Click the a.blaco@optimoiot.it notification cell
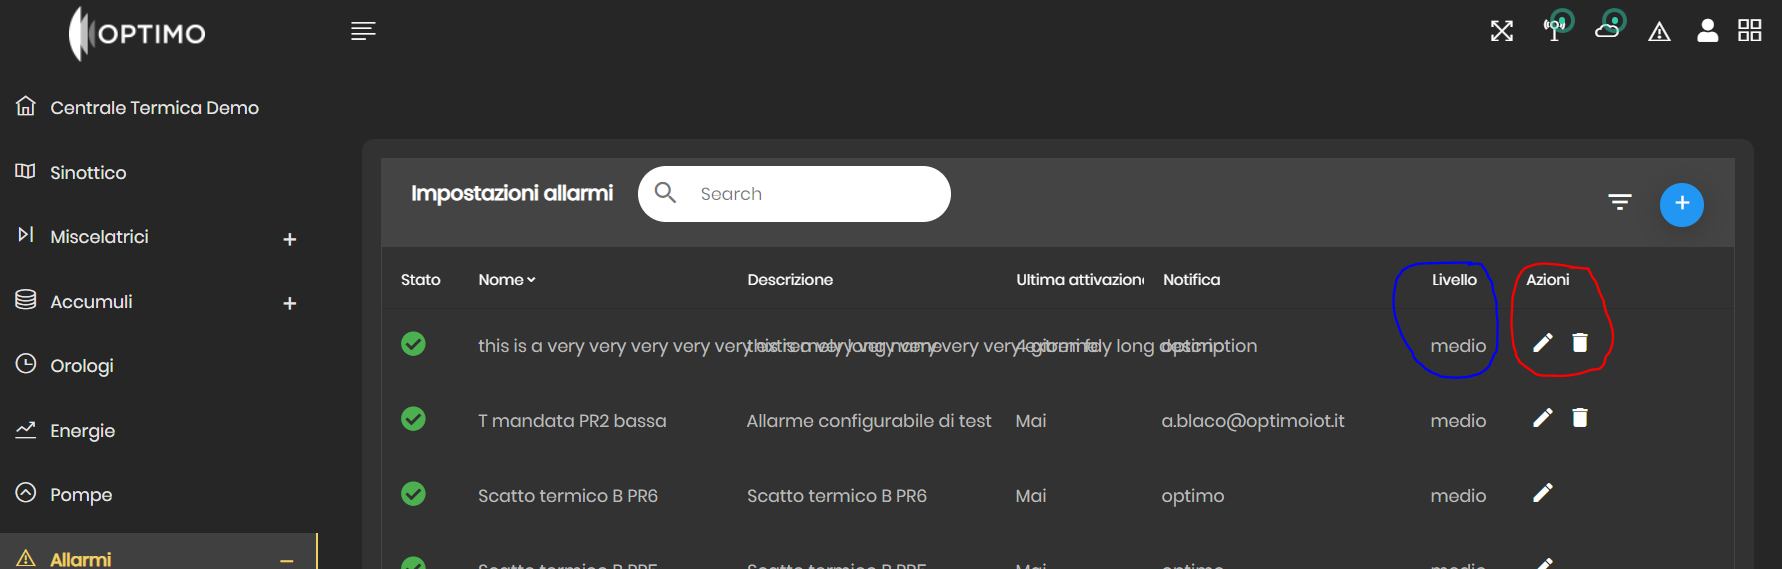Image resolution: width=1782 pixels, height=569 pixels. tap(1253, 421)
